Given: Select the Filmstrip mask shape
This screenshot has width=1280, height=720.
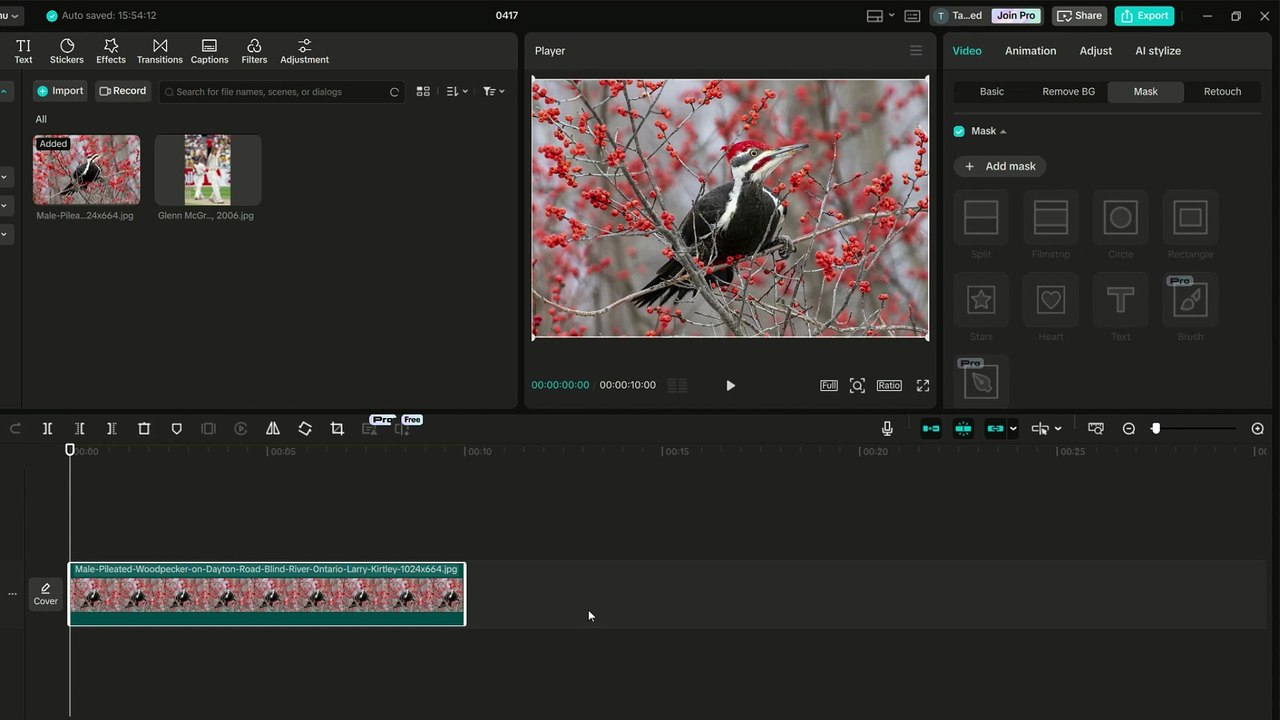Looking at the screenshot, I should pyautogui.click(x=1051, y=225).
